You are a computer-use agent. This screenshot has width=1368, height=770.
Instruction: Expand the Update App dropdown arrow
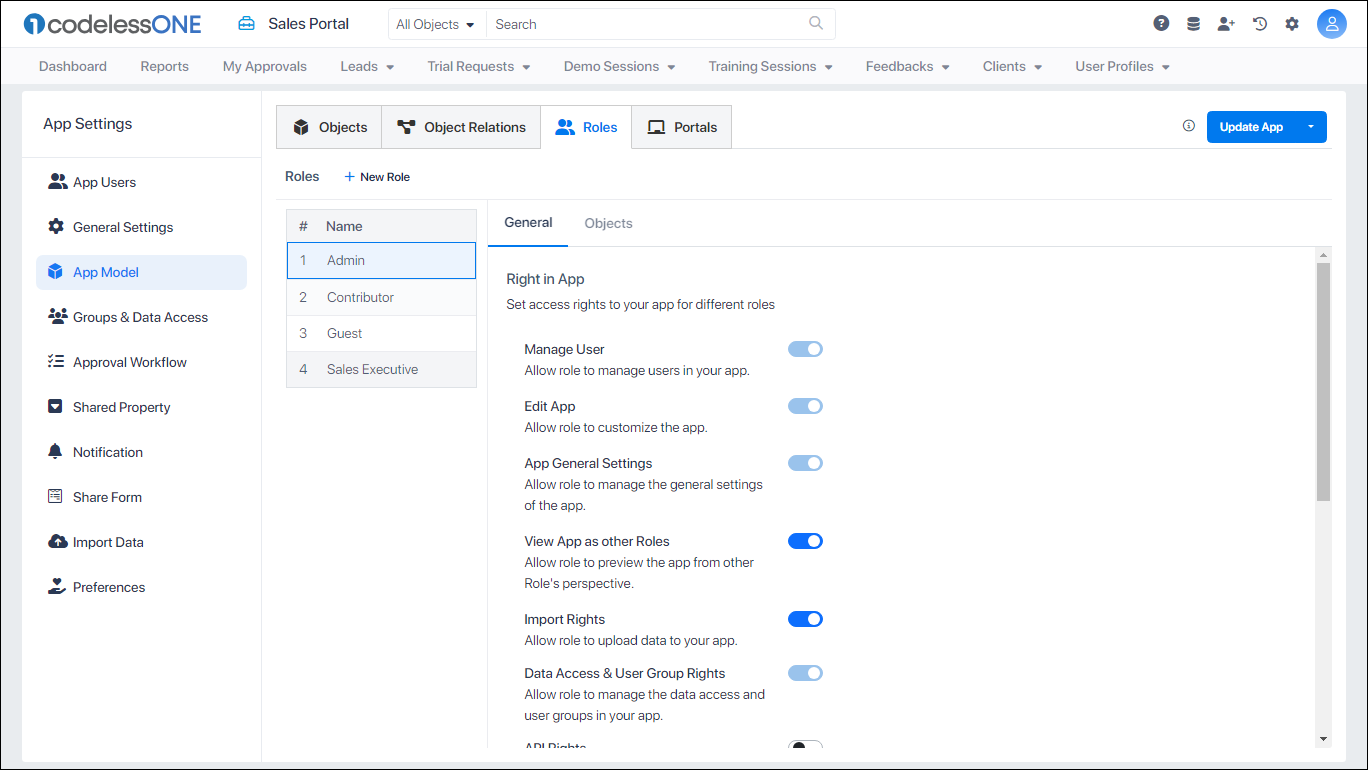click(1311, 127)
